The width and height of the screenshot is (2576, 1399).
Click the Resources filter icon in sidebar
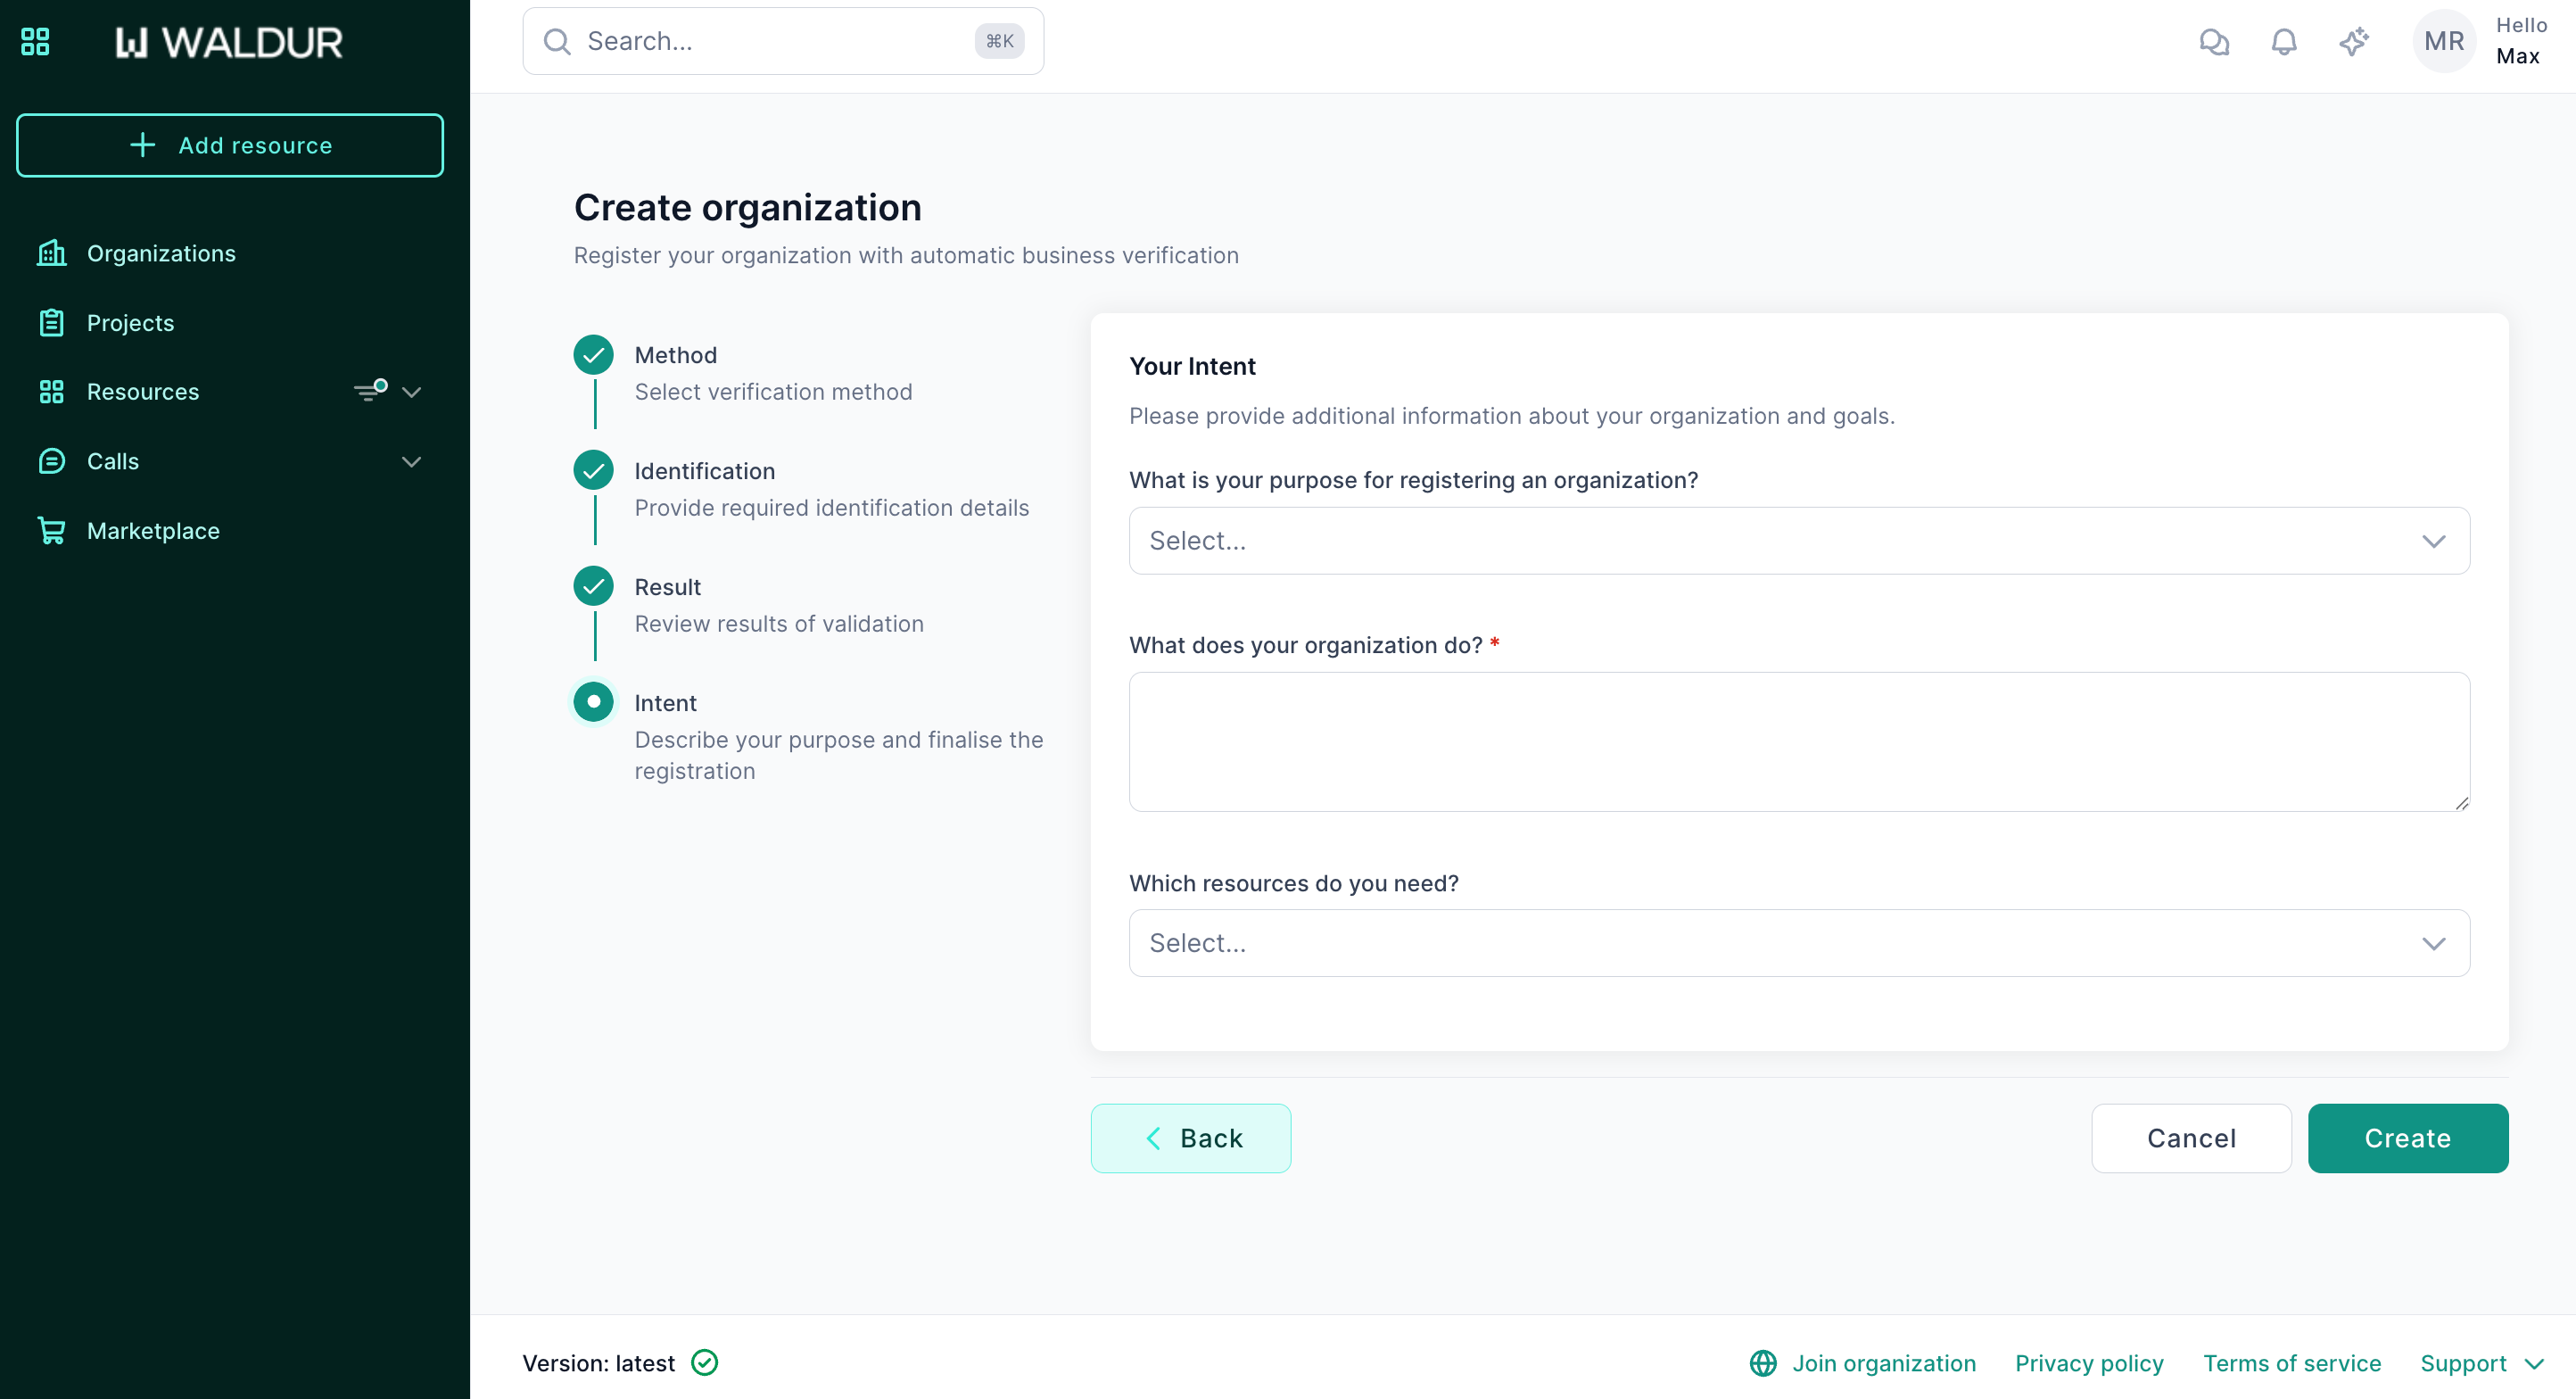click(371, 391)
